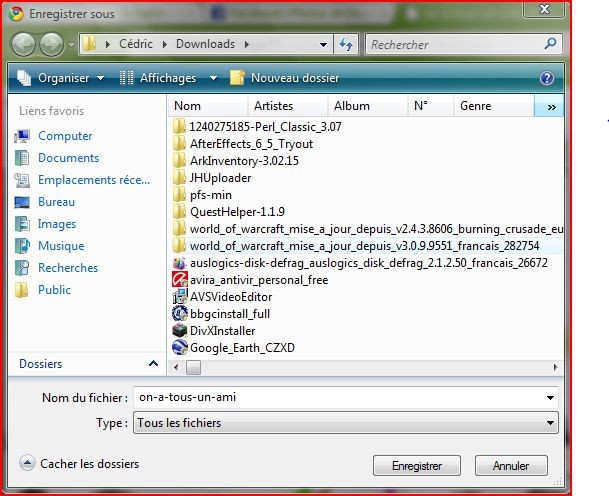Viewport: 609px width, 496px height.
Task: Sort by the Genre column header
Action: (494, 106)
